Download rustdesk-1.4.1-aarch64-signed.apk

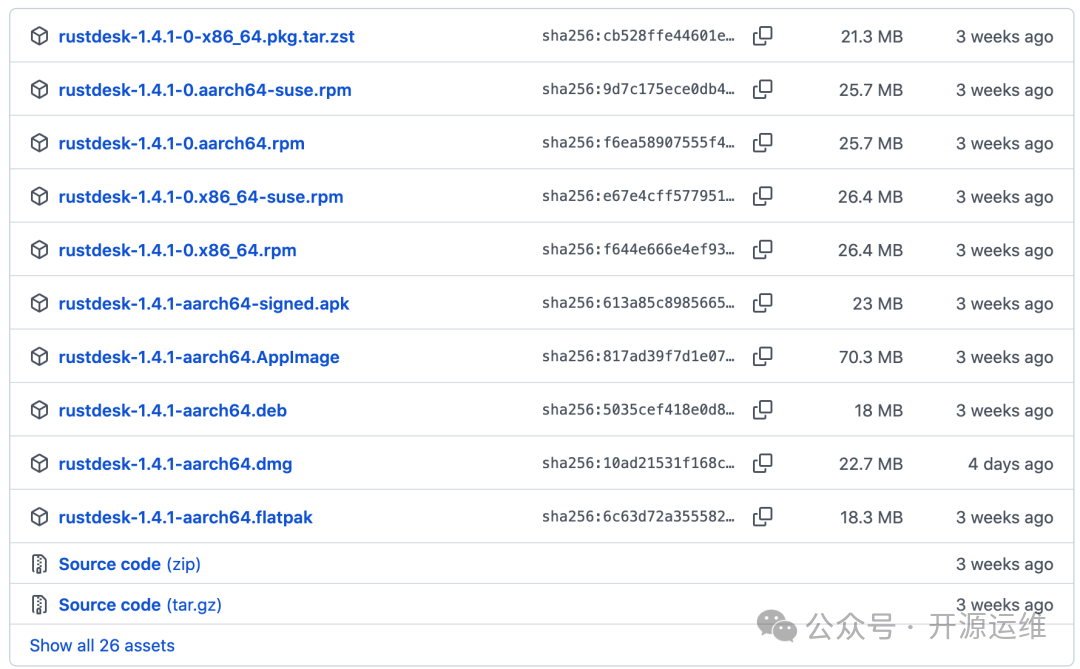point(204,304)
